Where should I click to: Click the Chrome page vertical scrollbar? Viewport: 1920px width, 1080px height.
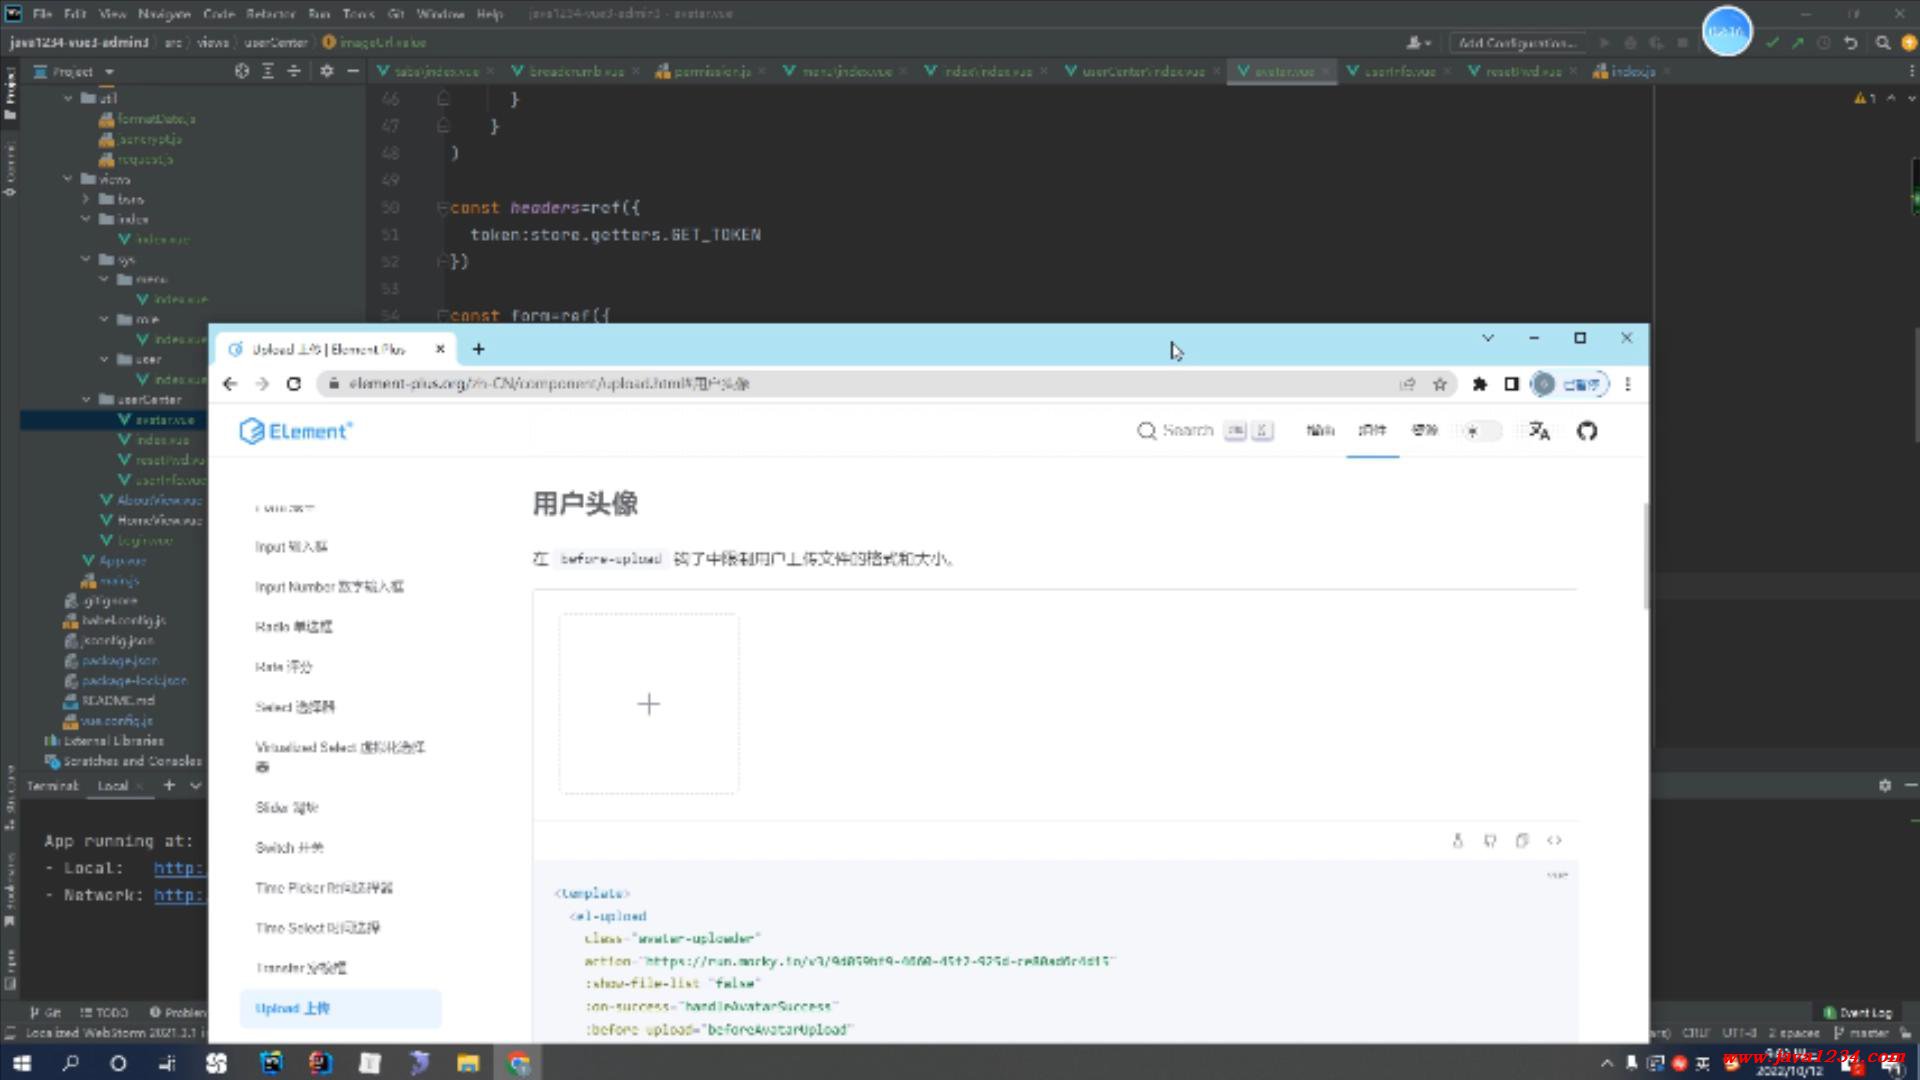pyautogui.click(x=1645, y=556)
